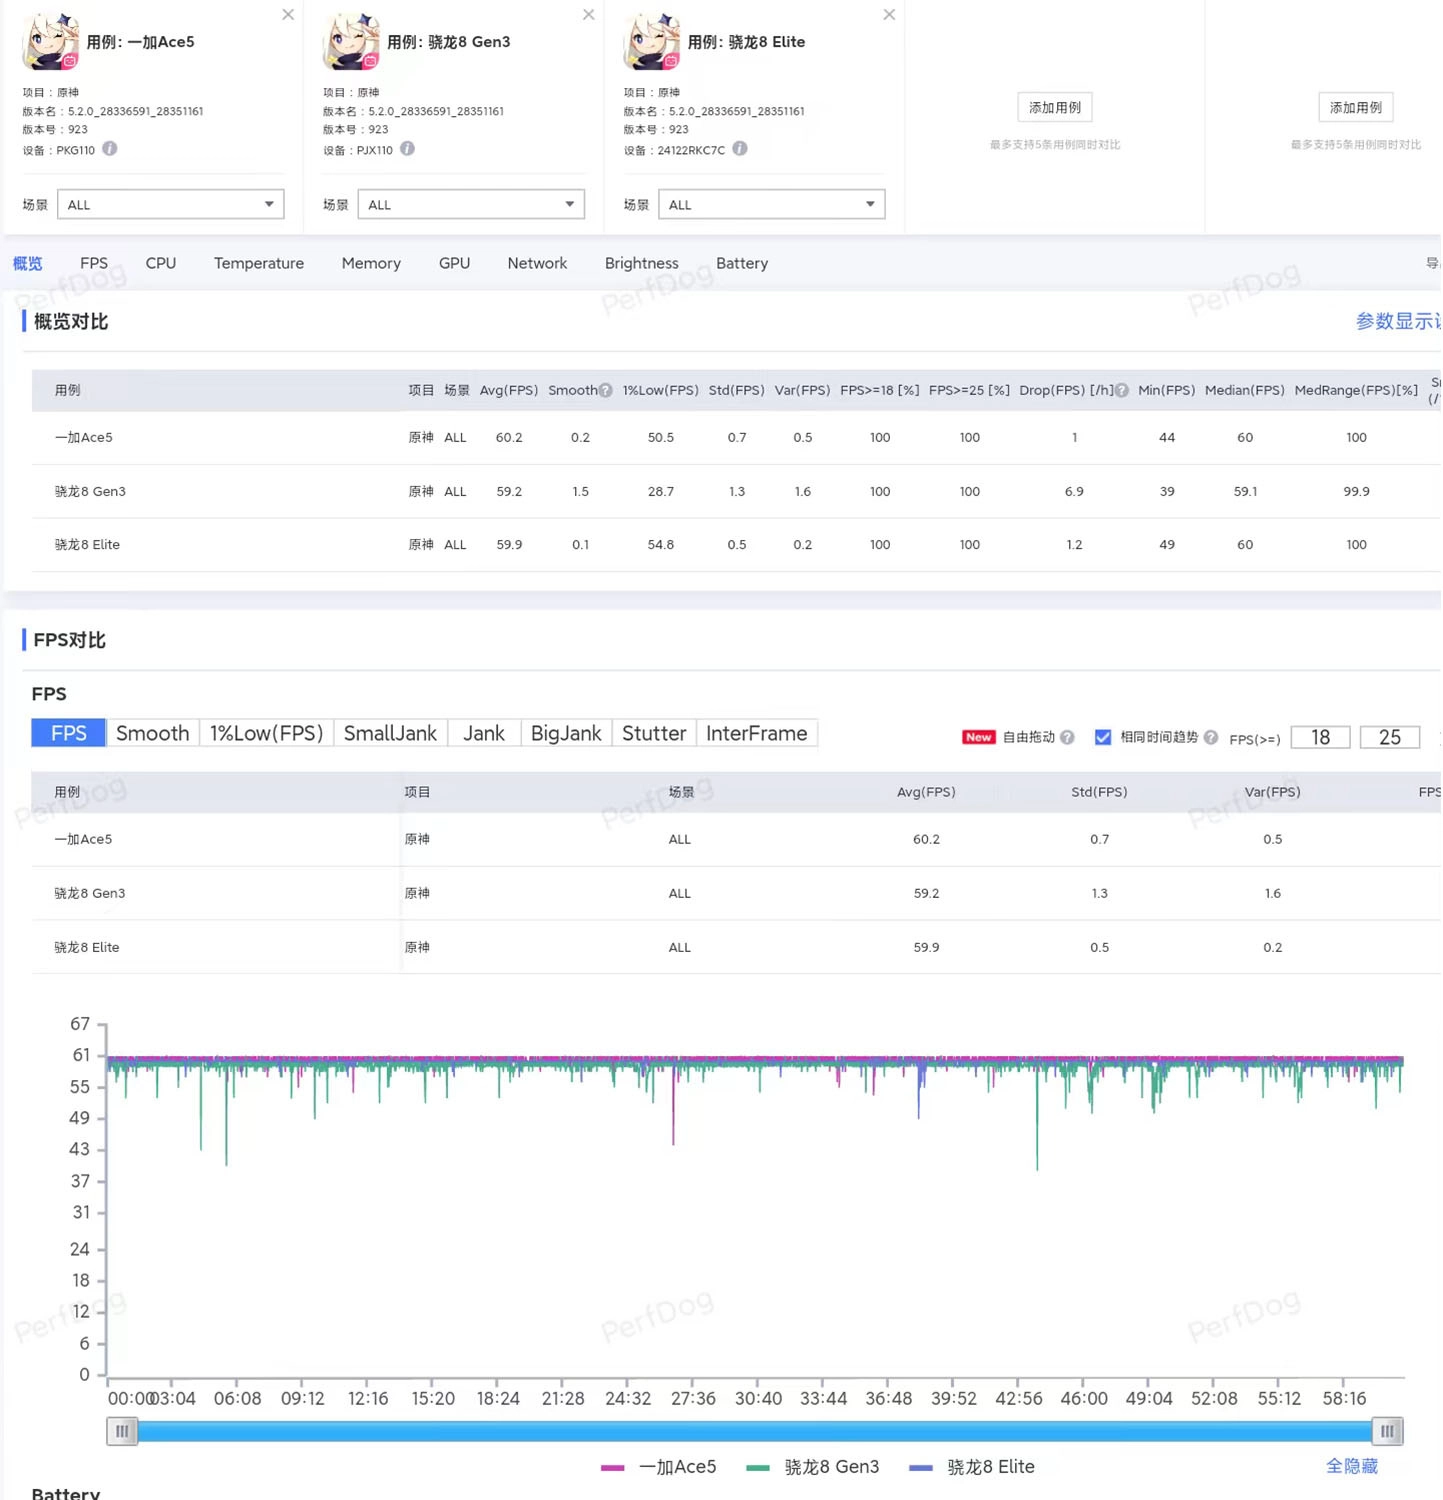
Task: Click info icon beside device 24122RKC7C
Action: (x=740, y=149)
